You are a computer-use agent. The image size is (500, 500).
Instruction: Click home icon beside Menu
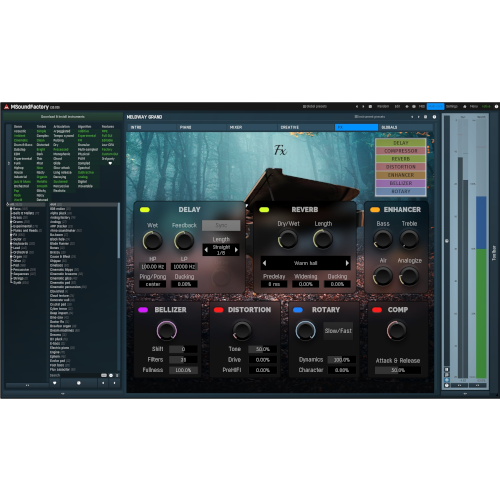coord(464,107)
